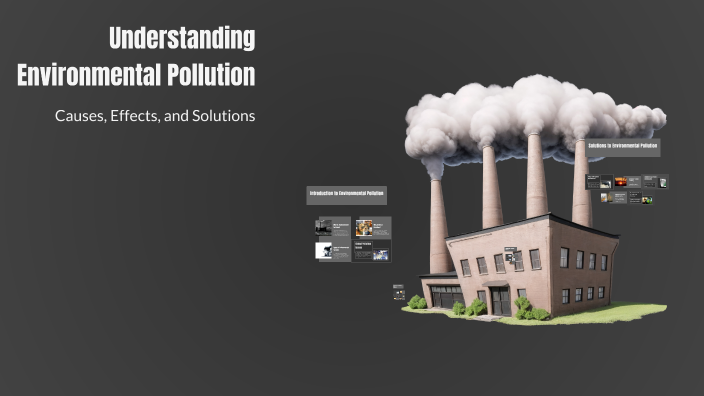
Task: Open the black-and-white factory photo thumbnail
Action: click(323, 228)
